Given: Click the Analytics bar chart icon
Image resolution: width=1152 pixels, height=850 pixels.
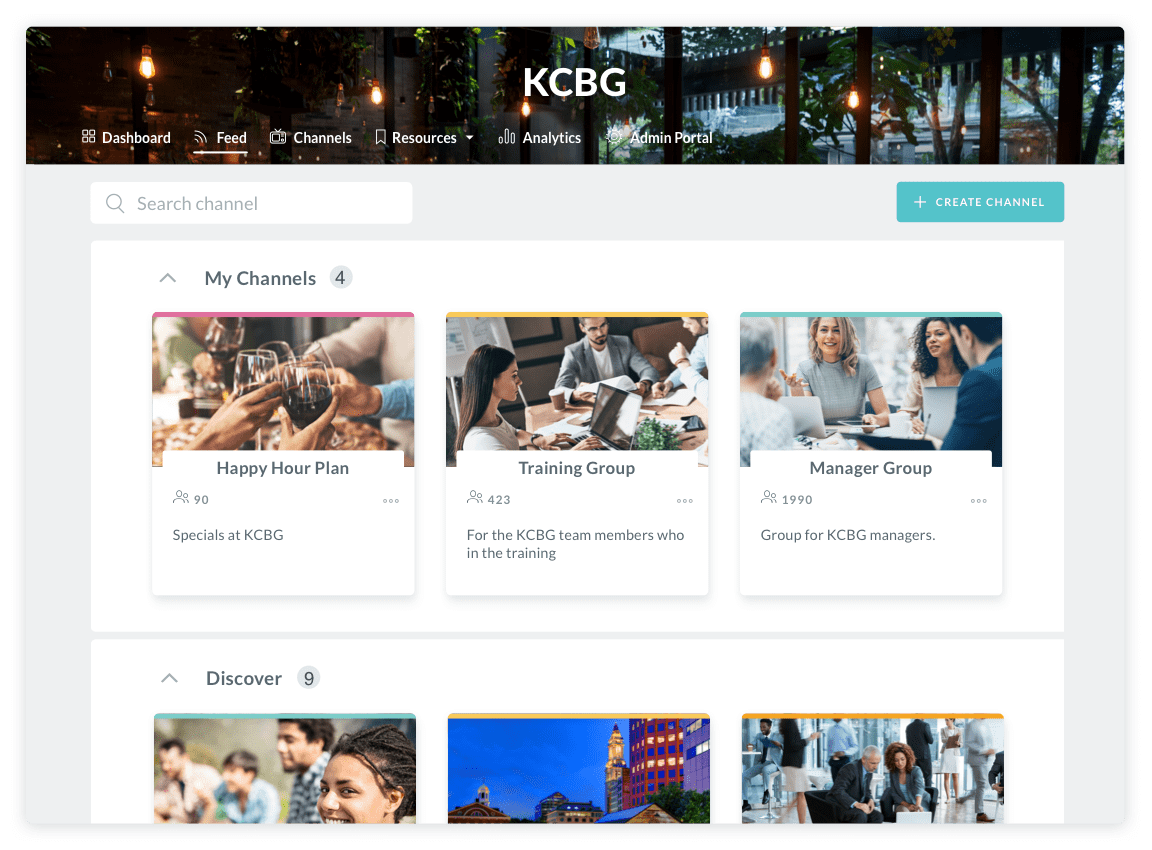Looking at the screenshot, I should [x=506, y=137].
